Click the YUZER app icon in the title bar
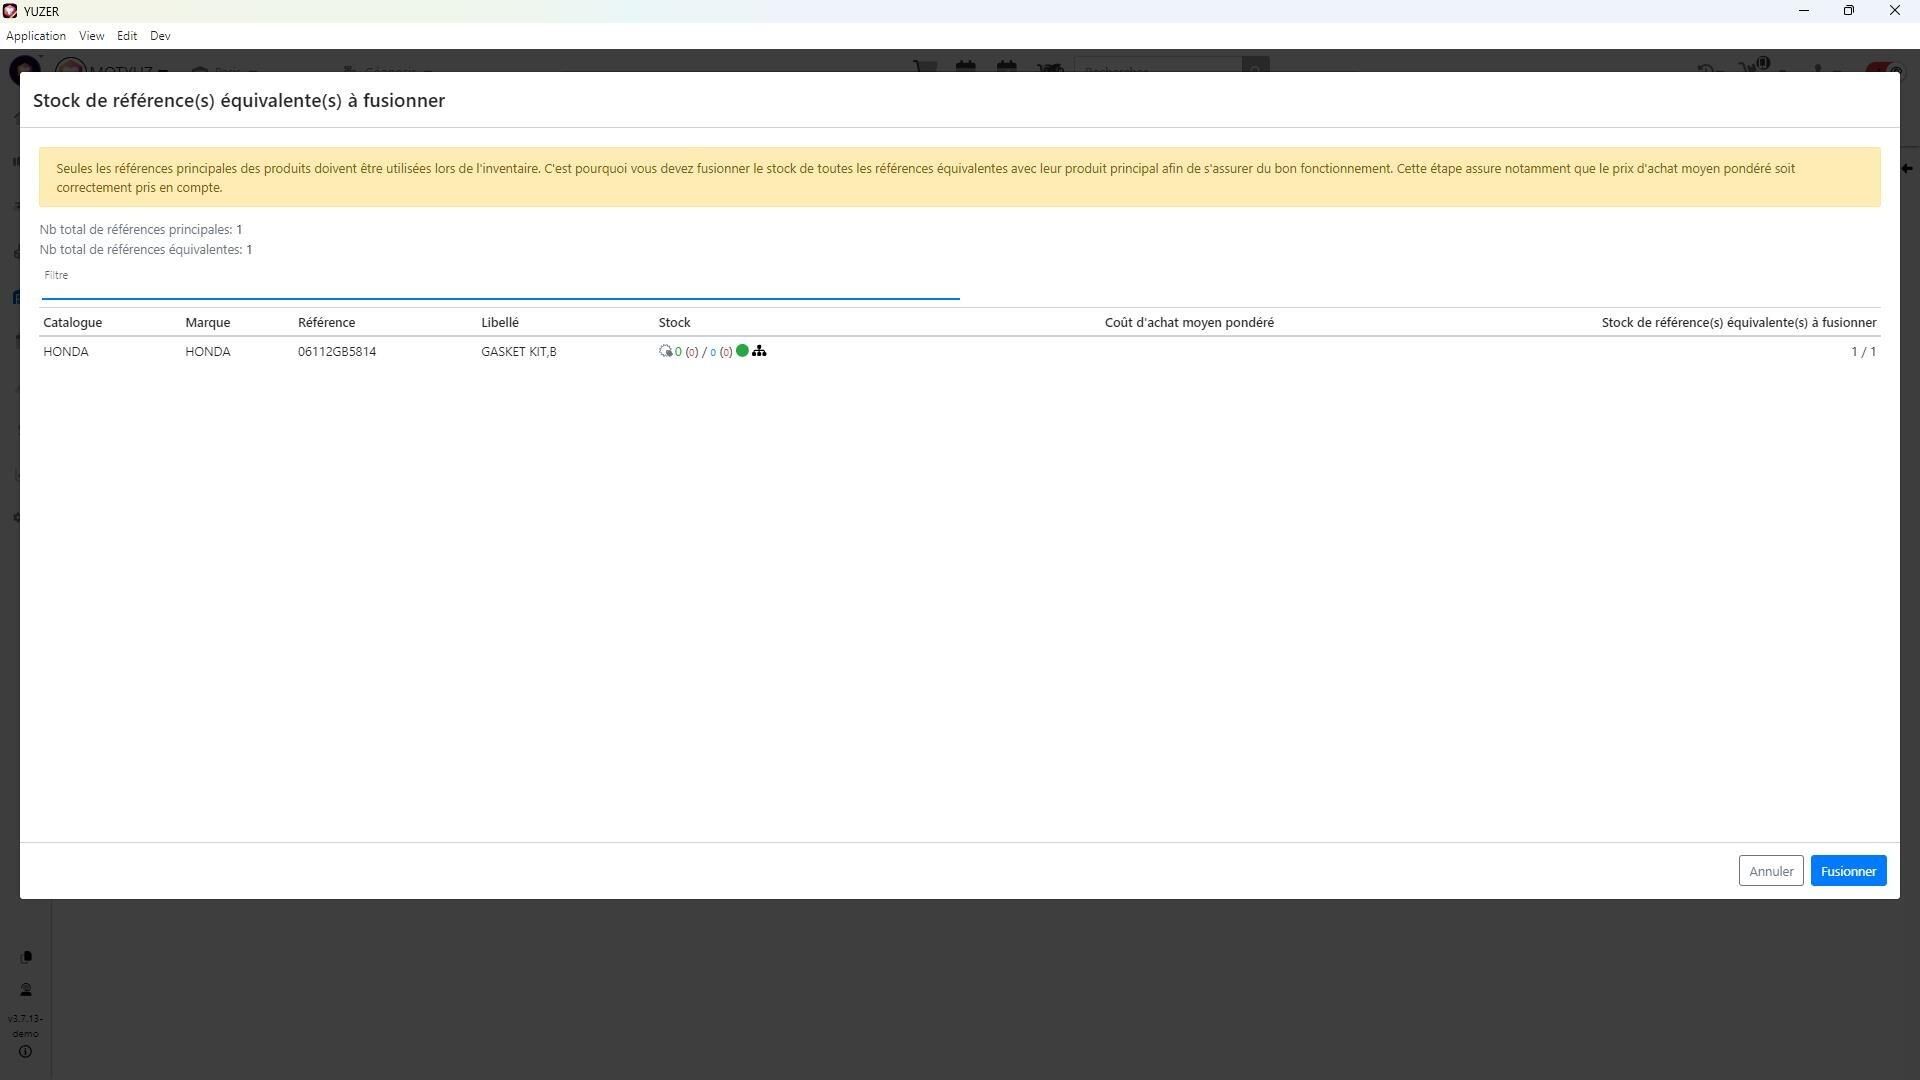The width and height of the screenshot is (1920, 1080). point(10,11)
